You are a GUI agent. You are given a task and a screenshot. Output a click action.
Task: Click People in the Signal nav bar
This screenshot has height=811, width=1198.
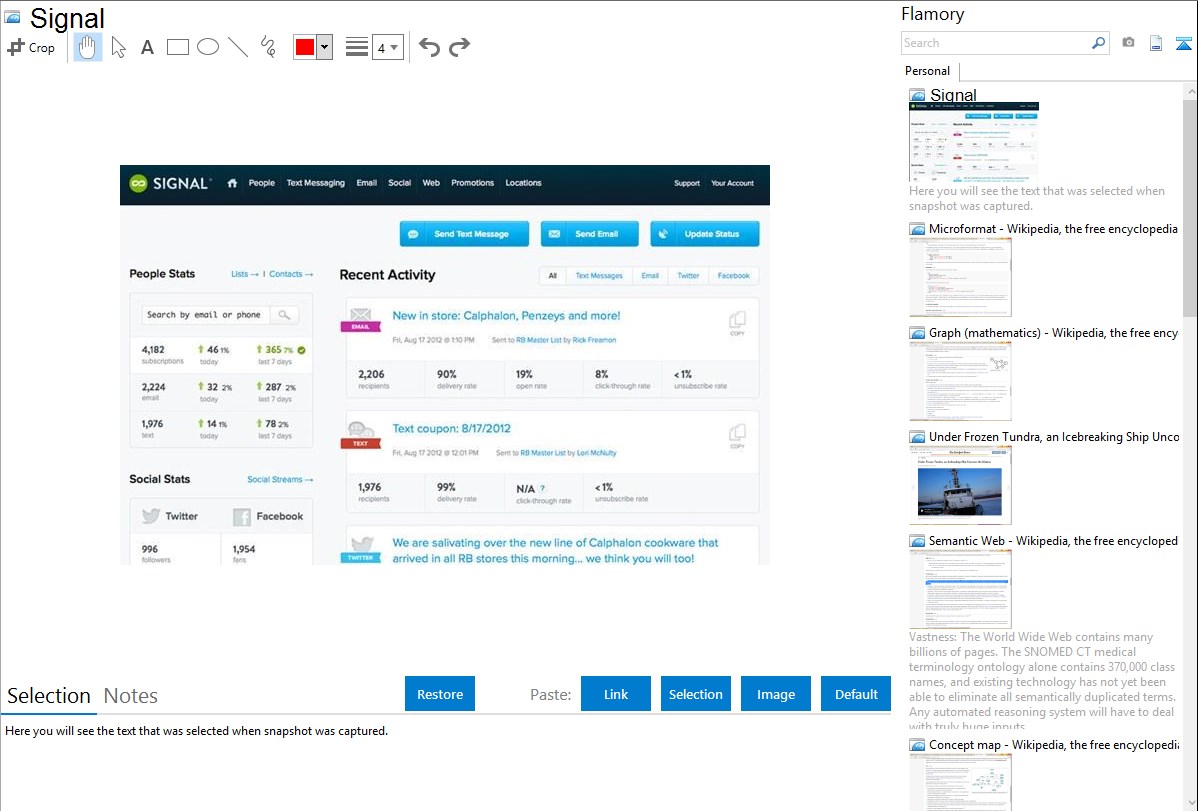pyautogui.click(x=261, y=183)
